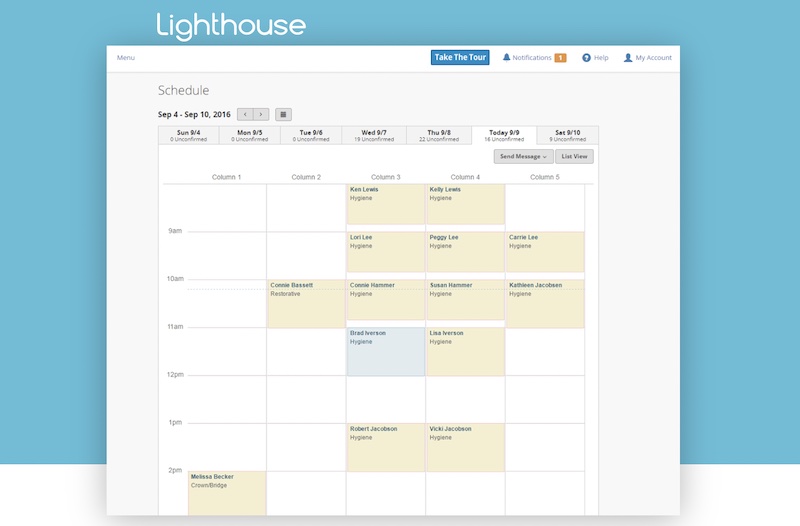Click the Take The Tour button
The height and width of the screenshot is (526, 800).
tap(460, 57)
